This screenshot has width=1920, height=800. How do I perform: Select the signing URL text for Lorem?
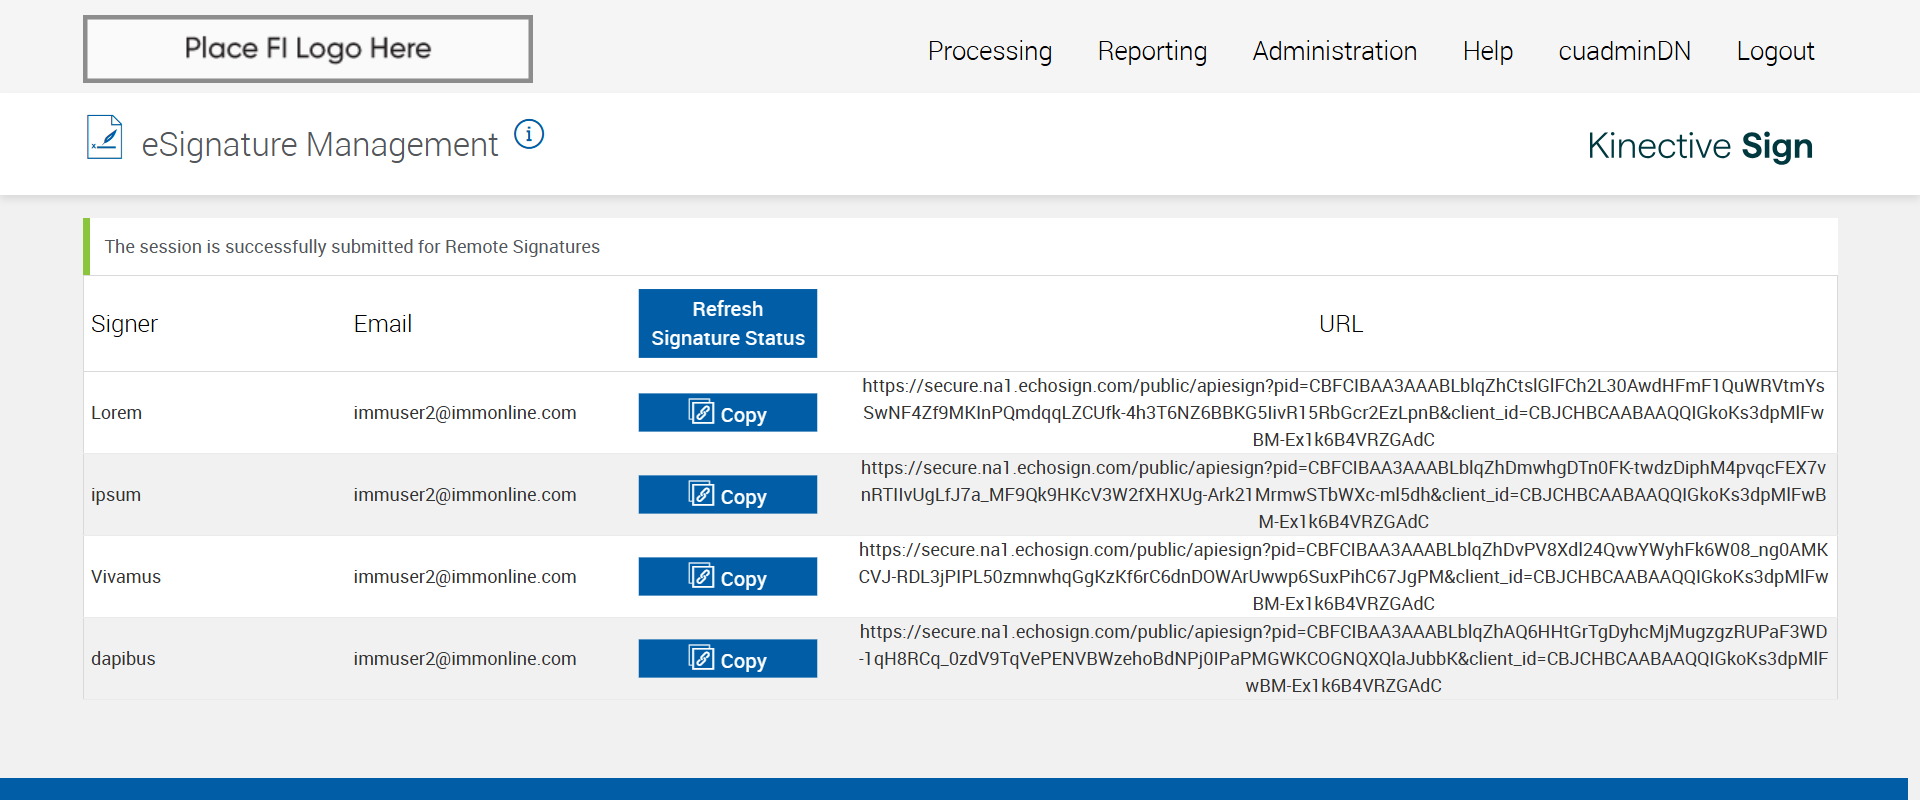pyautogui.click(x=1343, y=413)
